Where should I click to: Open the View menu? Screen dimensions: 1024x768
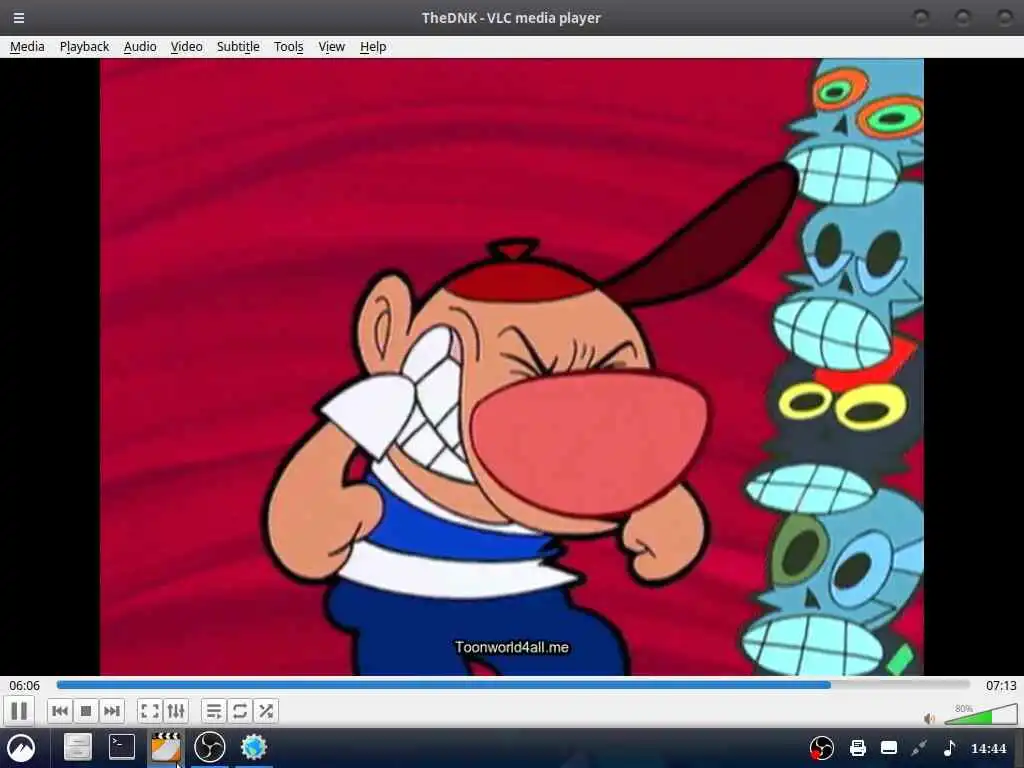[331, 46]
